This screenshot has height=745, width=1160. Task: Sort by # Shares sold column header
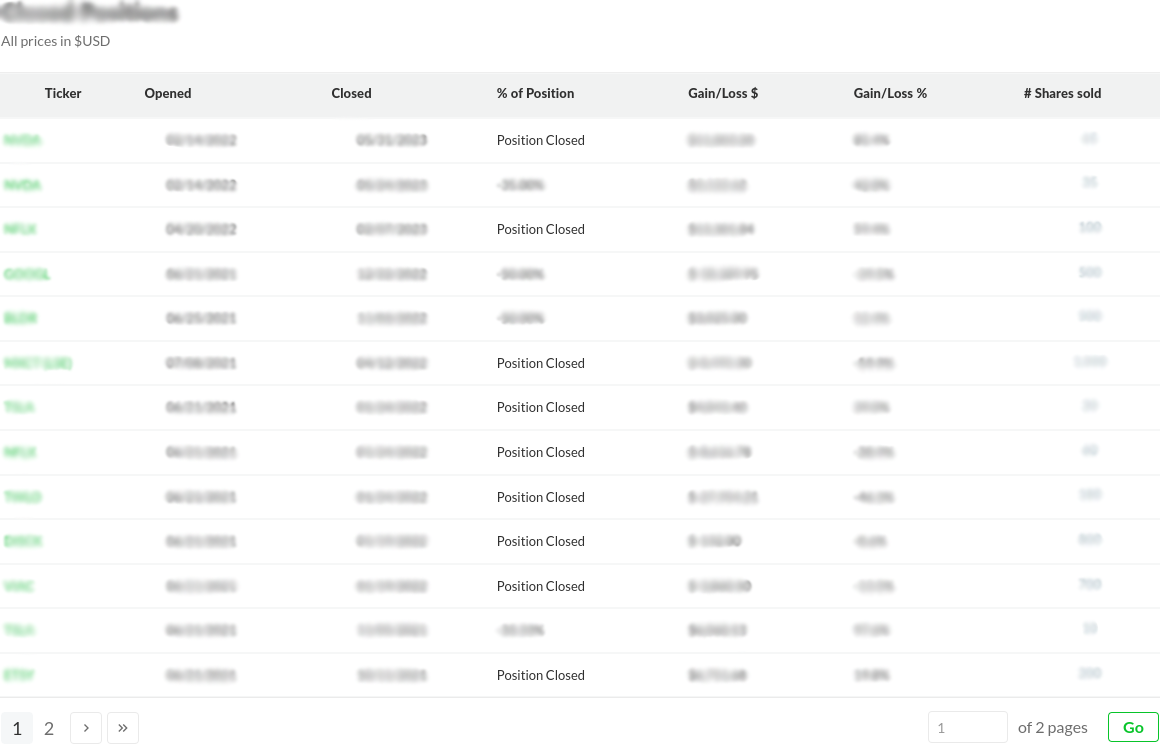coord(1062,93)
